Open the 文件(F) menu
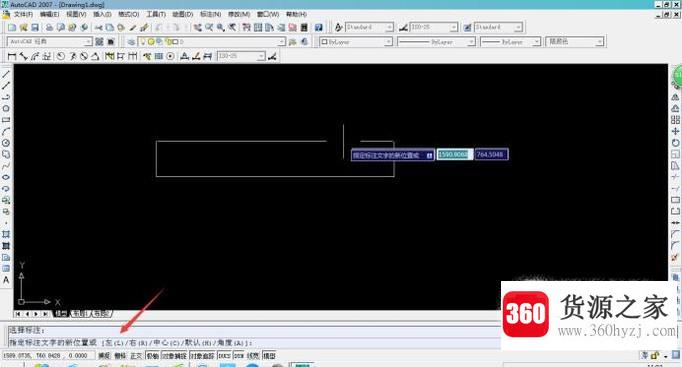 (23, 14)
